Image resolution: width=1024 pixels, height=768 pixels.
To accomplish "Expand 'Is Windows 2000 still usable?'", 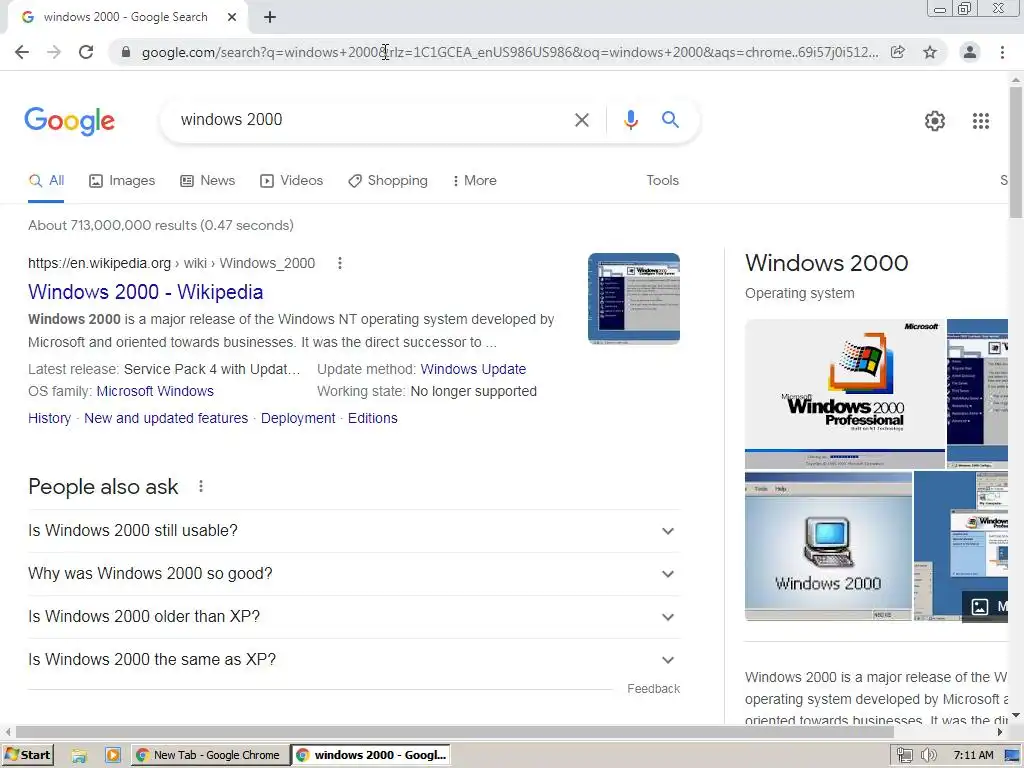I will (x=354, y=531).
